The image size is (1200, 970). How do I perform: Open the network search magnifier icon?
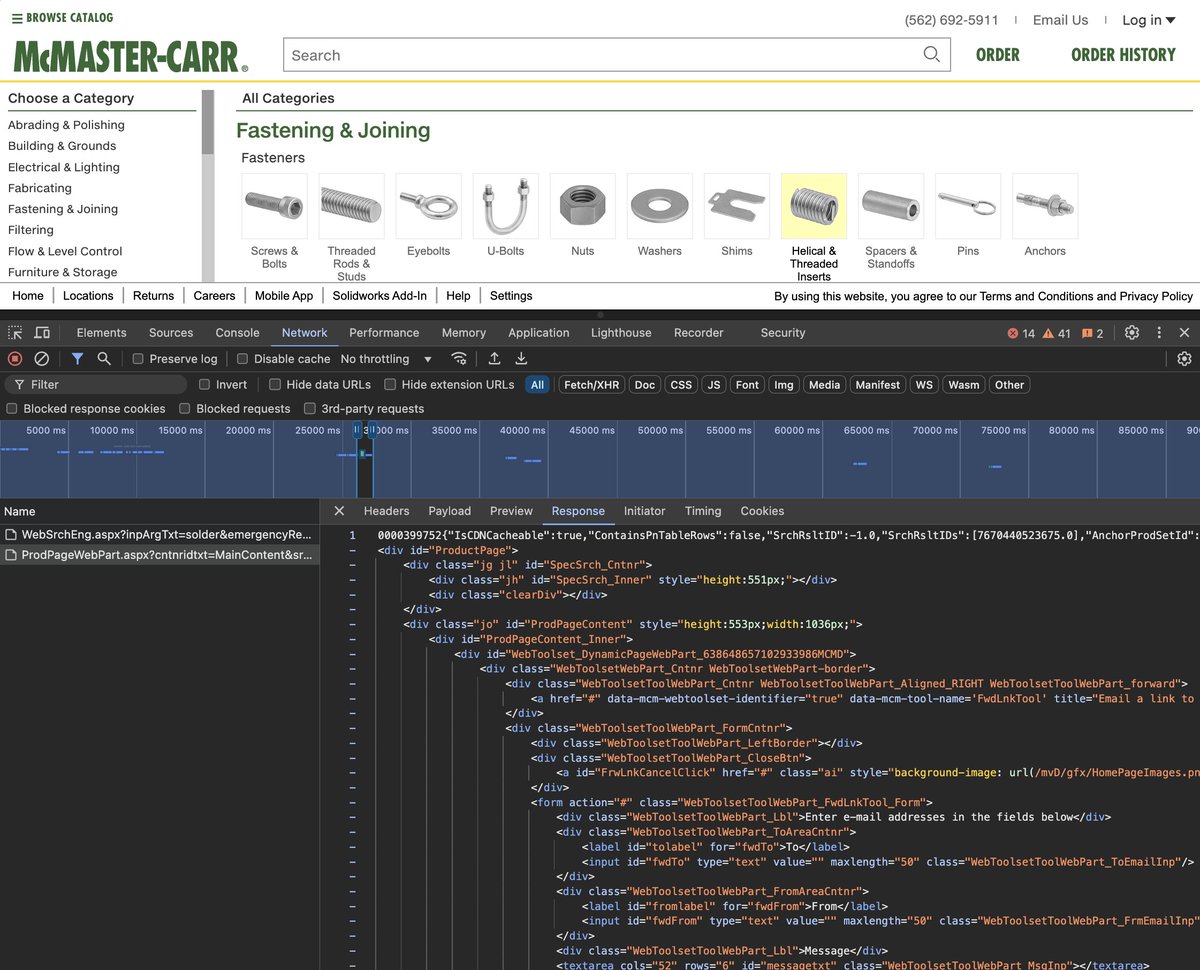[x=104, y=359]
